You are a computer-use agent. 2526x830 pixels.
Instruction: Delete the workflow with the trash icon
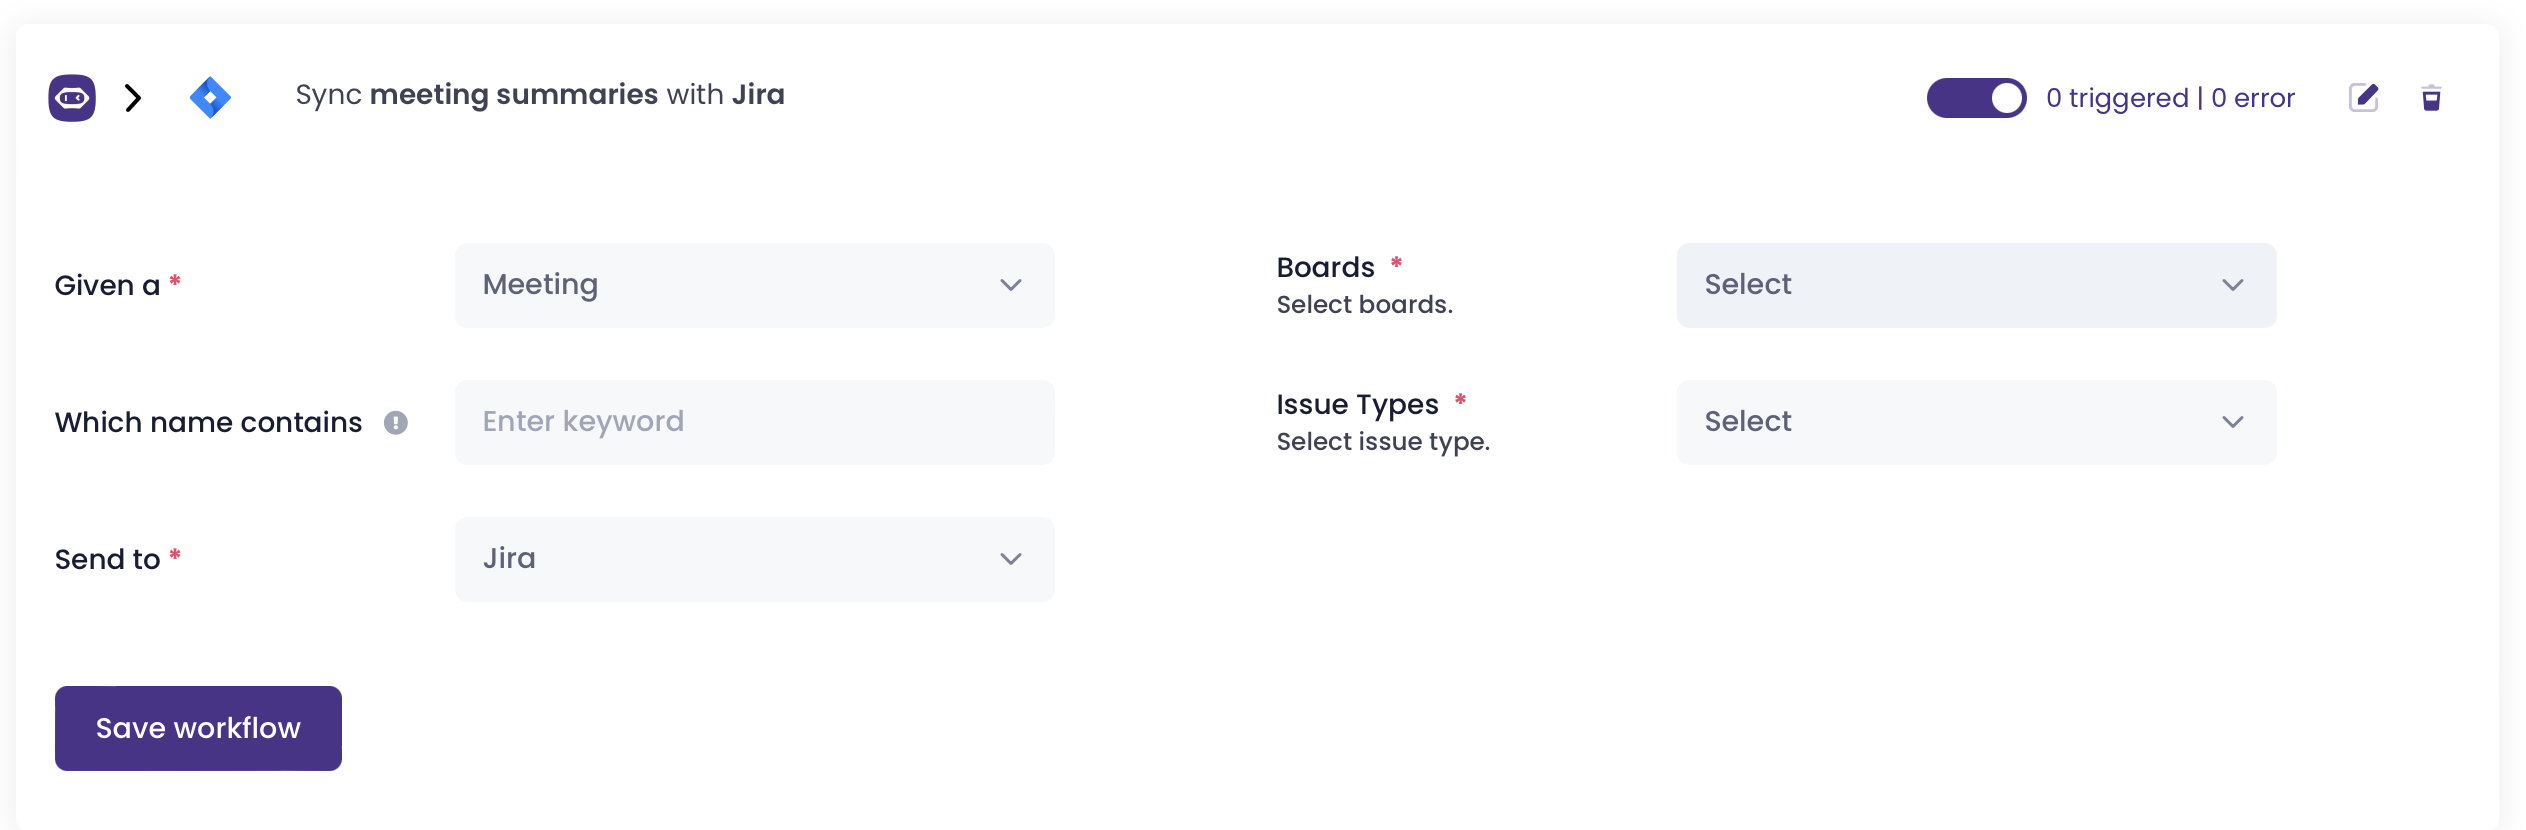(2431, 98)
